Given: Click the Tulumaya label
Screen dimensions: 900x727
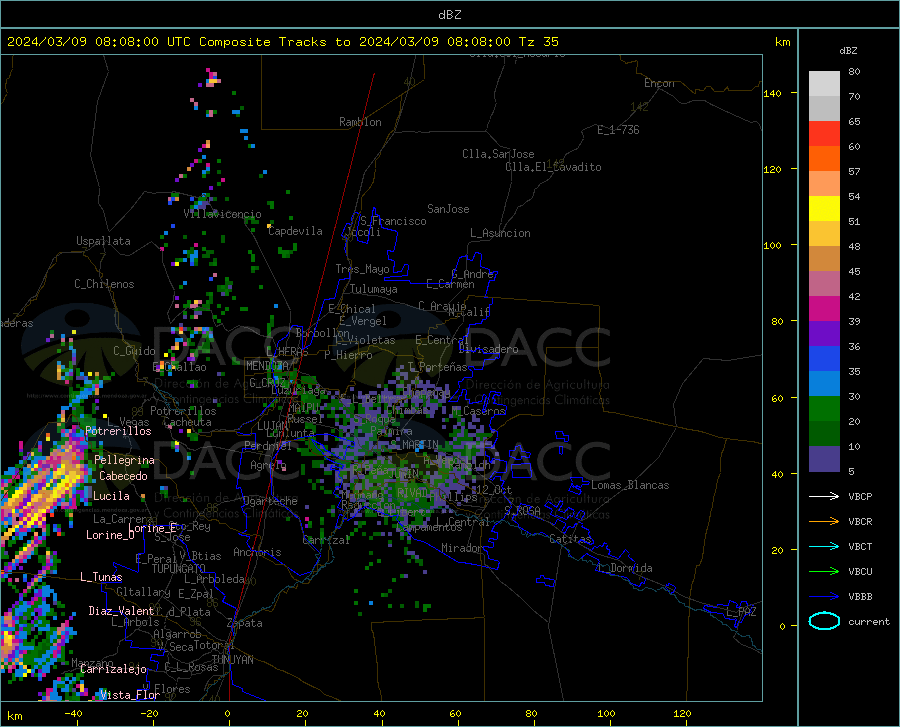Looking at the screenshot, I should tap(374, 289).
